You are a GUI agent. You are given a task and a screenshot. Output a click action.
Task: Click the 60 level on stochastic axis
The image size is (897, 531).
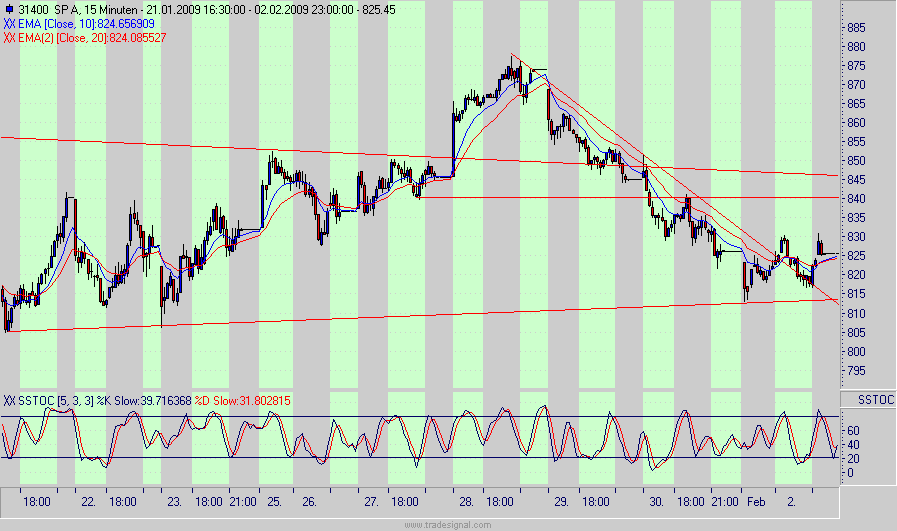pyautogui.click(x=853, y=430)
